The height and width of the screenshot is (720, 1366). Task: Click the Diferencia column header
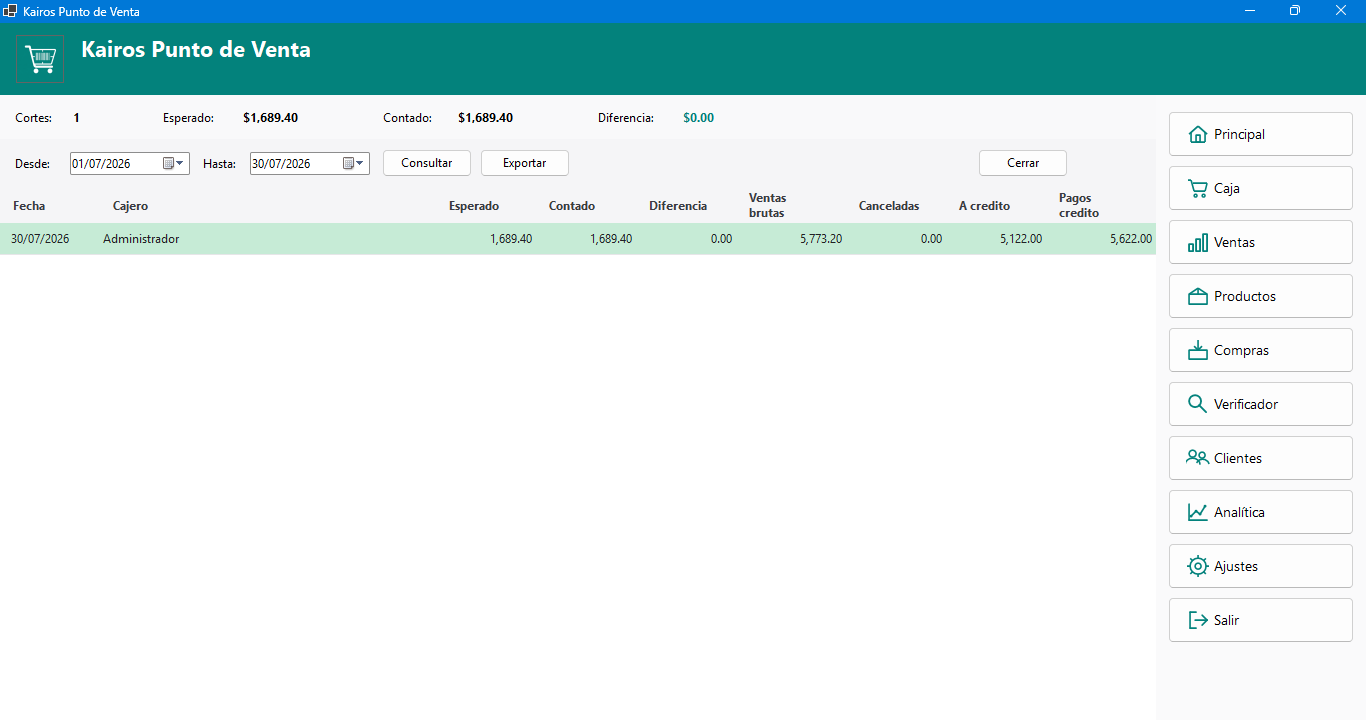coord(678,206)
